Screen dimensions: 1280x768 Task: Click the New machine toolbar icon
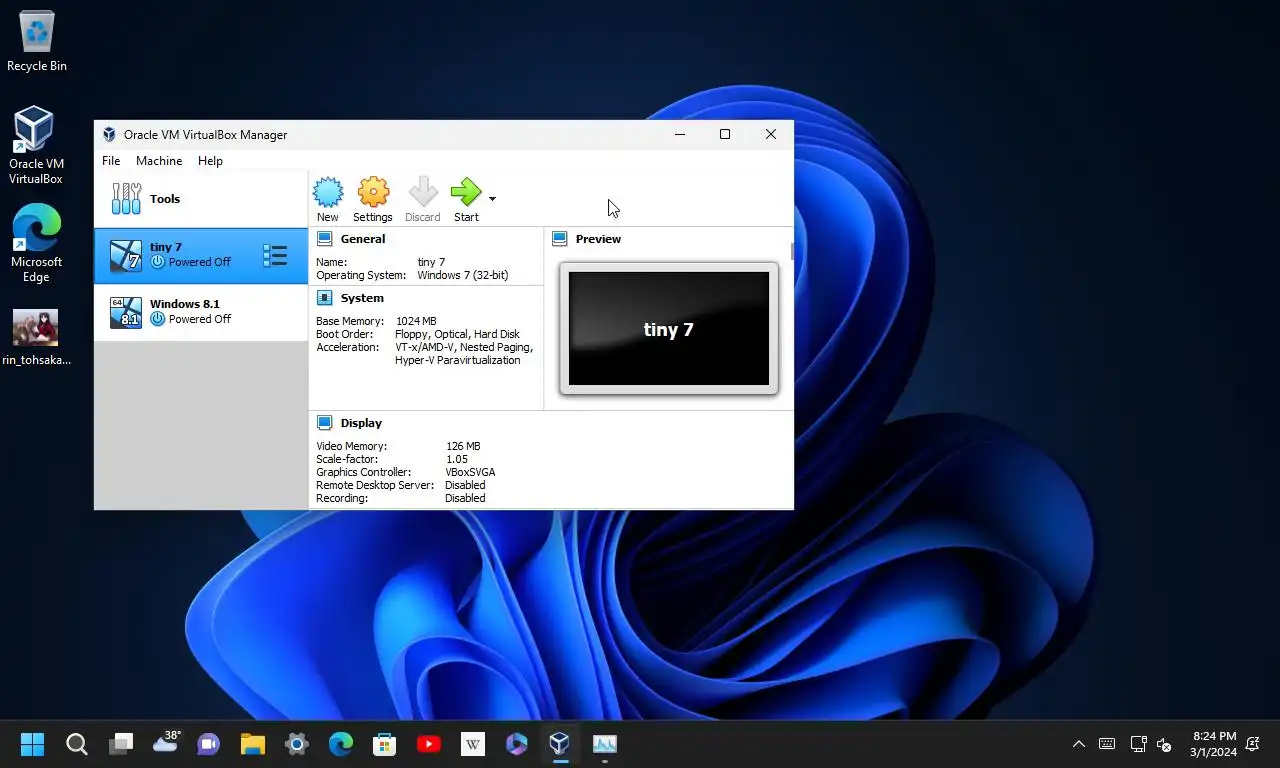pos(328,199)
